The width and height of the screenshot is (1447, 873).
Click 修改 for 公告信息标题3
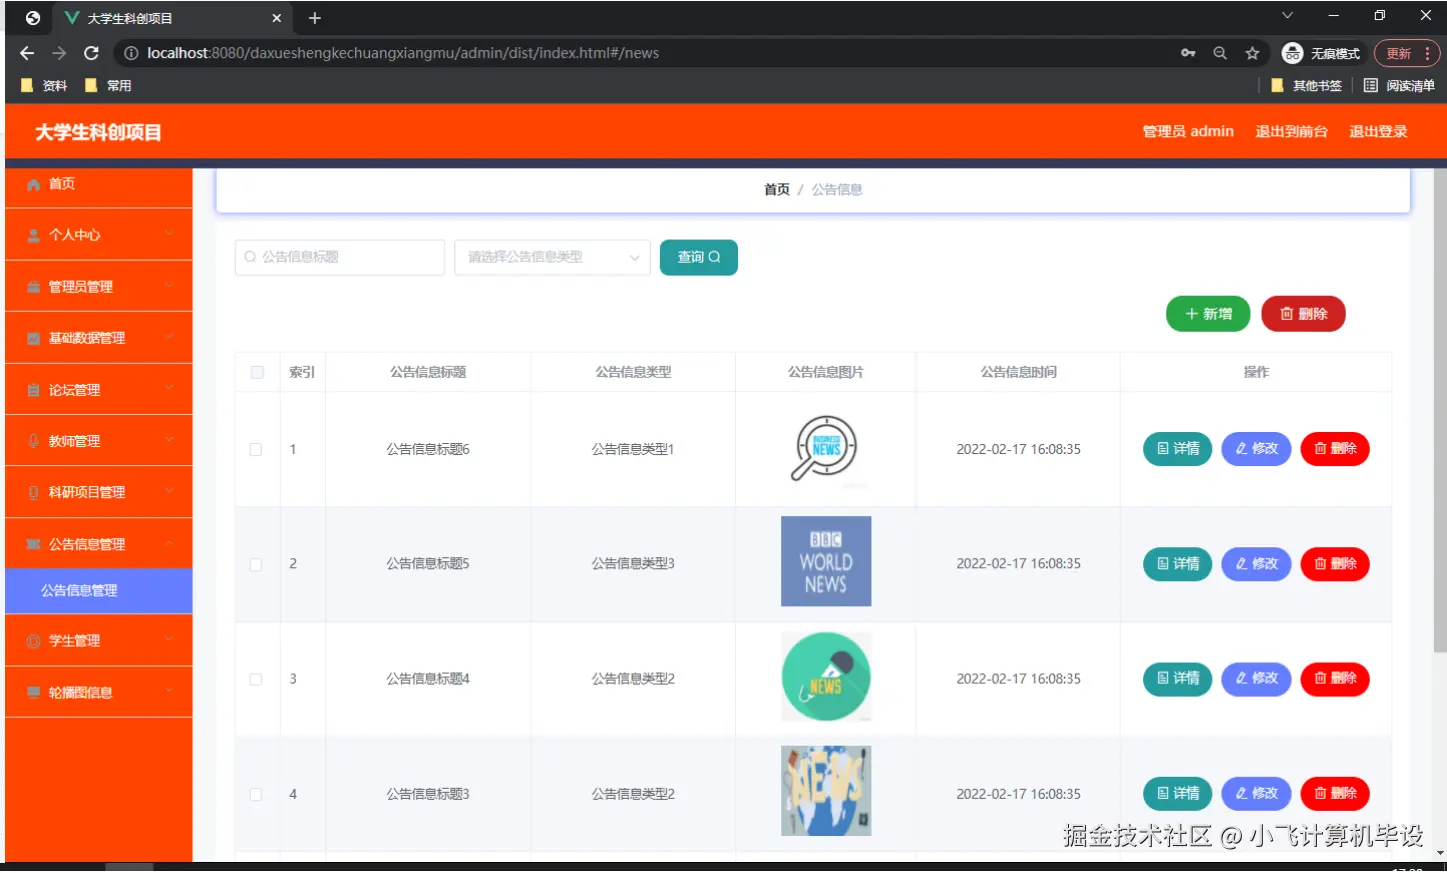(x=1257, y=794)
